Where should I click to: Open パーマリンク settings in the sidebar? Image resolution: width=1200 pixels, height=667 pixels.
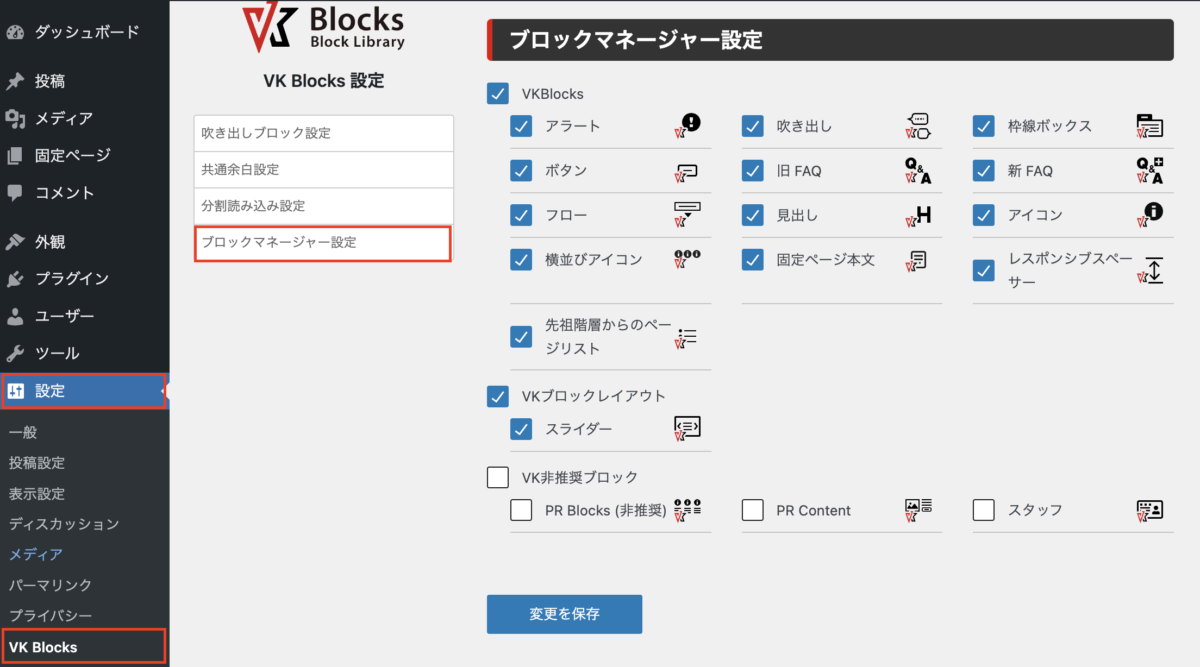point(52,585)
